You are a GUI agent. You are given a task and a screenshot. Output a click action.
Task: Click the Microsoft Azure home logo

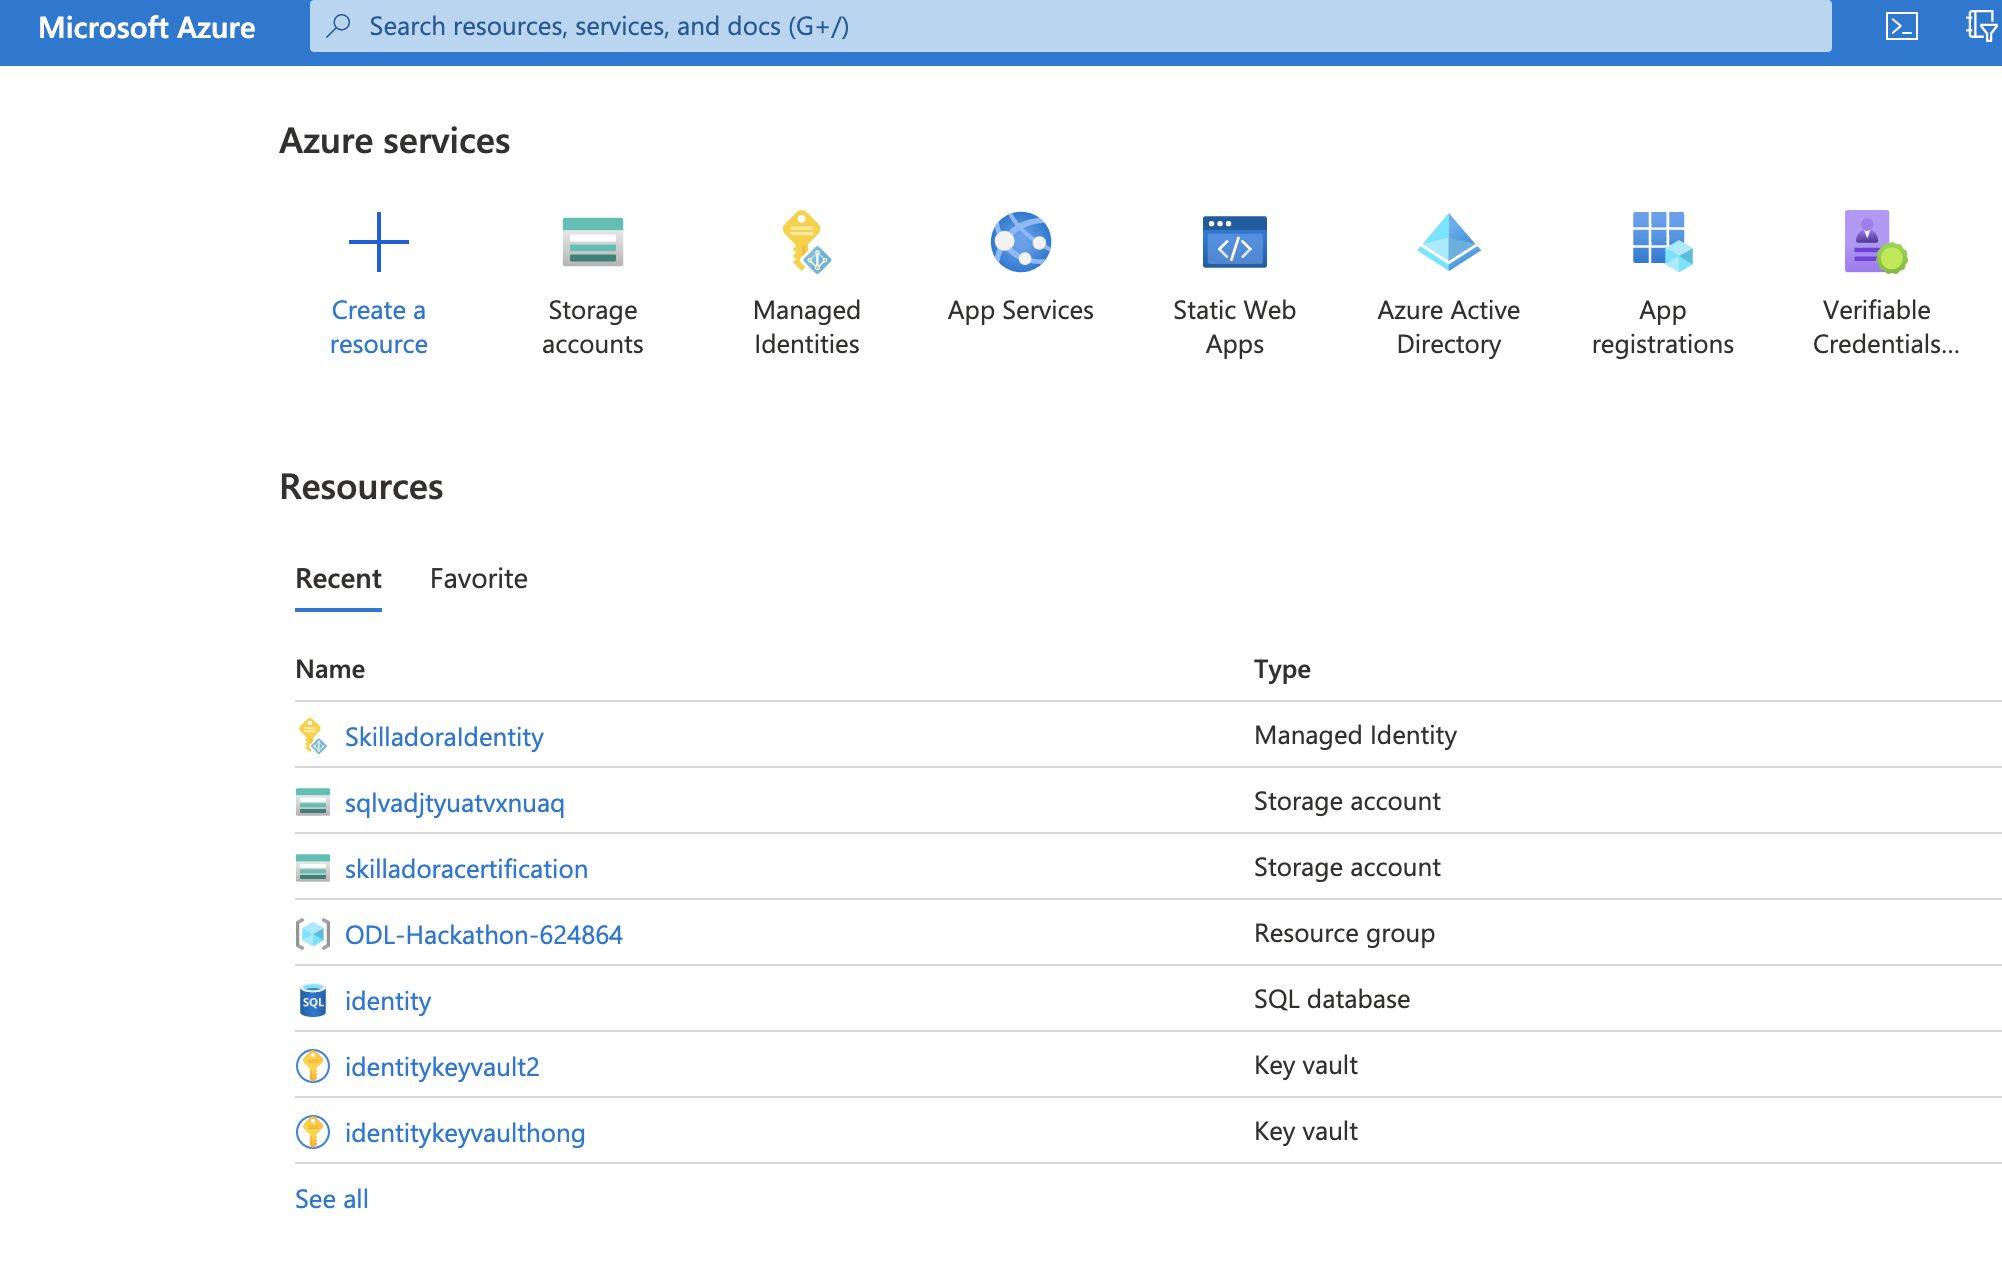[147, 27]
